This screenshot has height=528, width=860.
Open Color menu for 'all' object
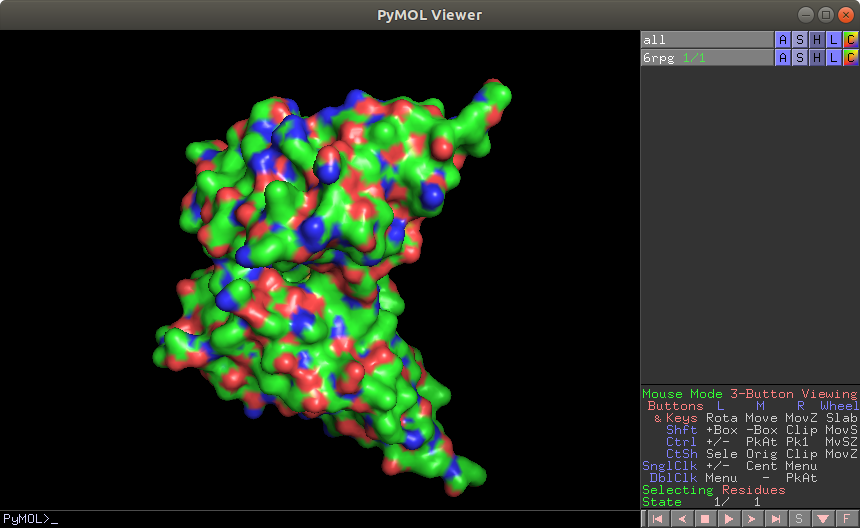click(851, 39)
